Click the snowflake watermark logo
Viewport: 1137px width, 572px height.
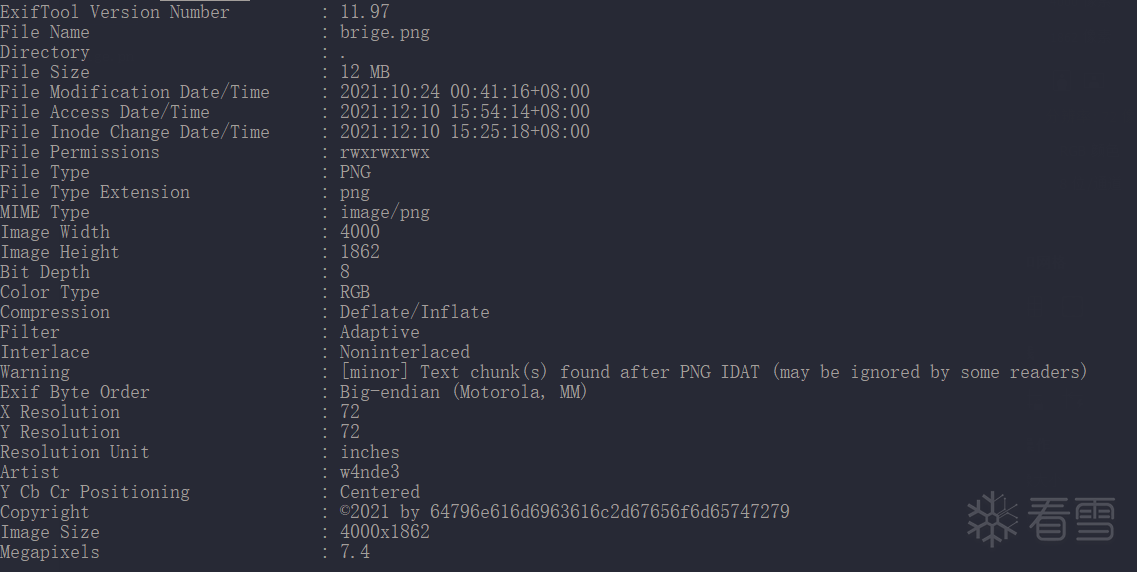[992, 519]
